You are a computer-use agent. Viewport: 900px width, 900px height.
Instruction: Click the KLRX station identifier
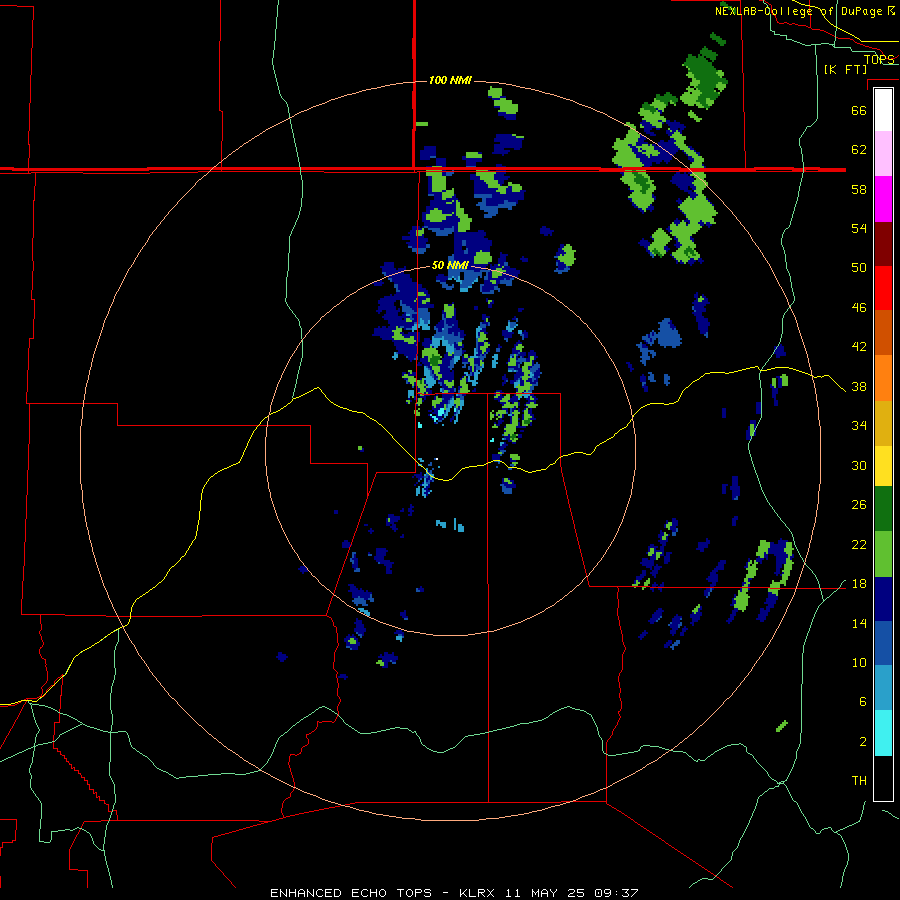pos(479,893)
